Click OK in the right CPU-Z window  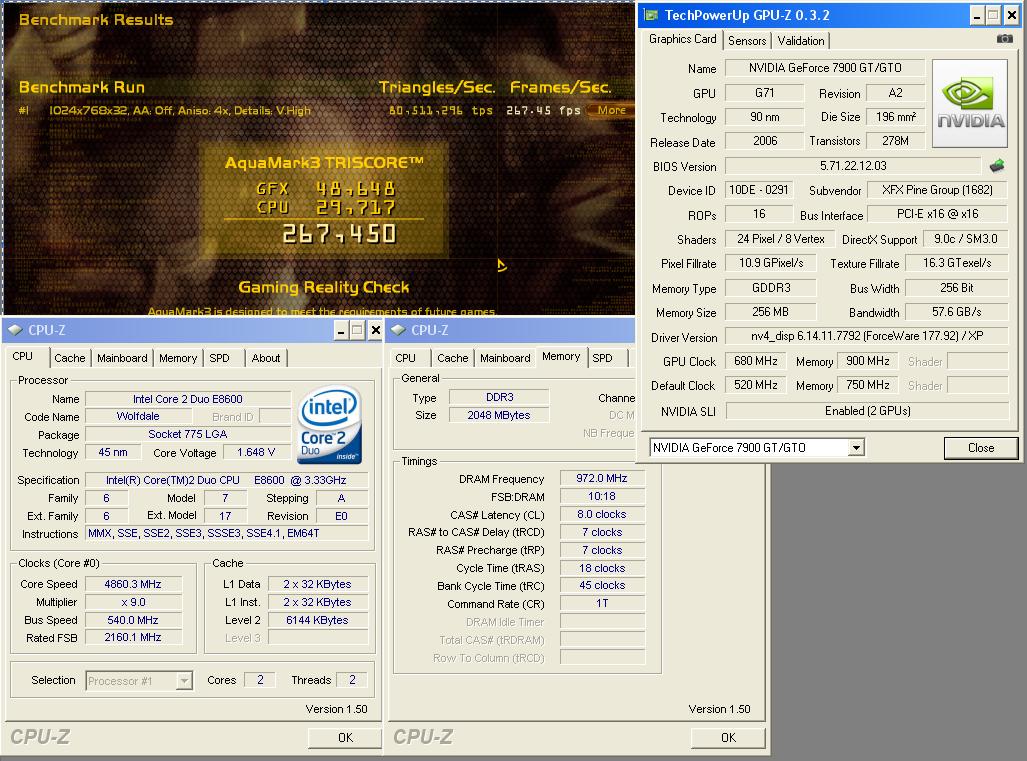[x=728, y=738]
